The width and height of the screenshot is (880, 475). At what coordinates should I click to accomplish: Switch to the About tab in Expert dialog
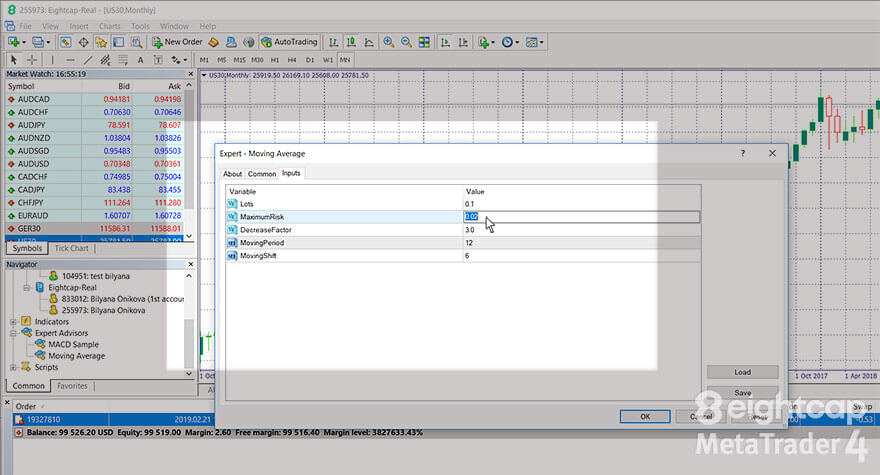click(x=232, y=174)
